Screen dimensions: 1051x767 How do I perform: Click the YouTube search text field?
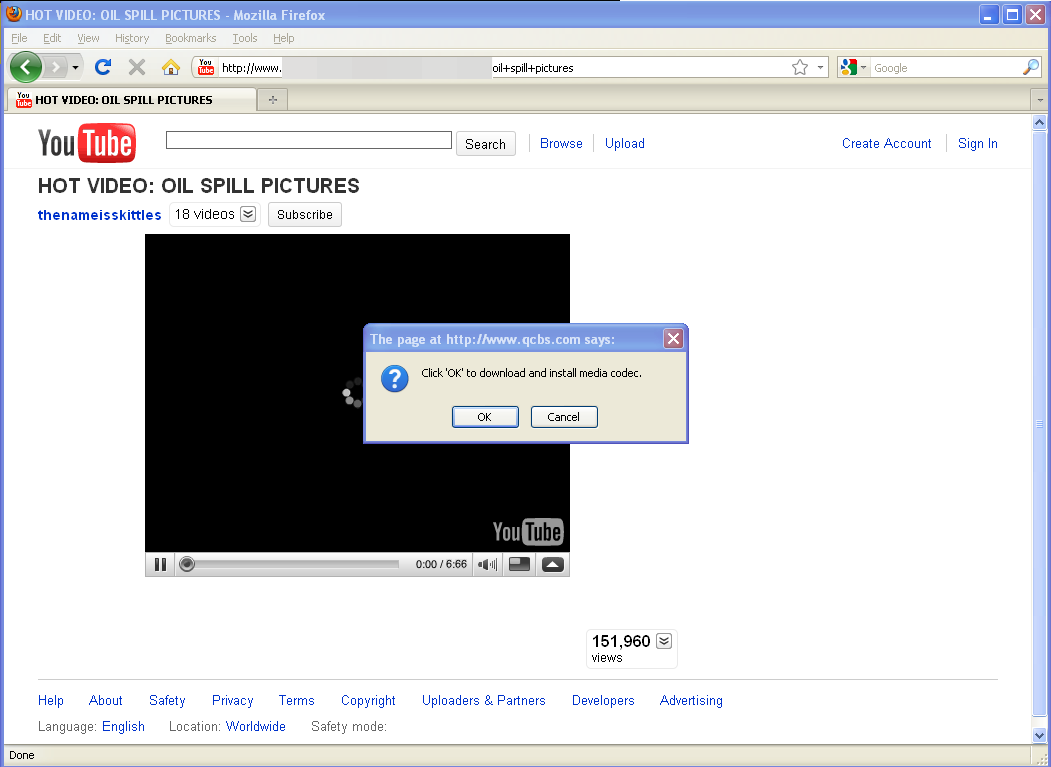[x=309, y=140]
